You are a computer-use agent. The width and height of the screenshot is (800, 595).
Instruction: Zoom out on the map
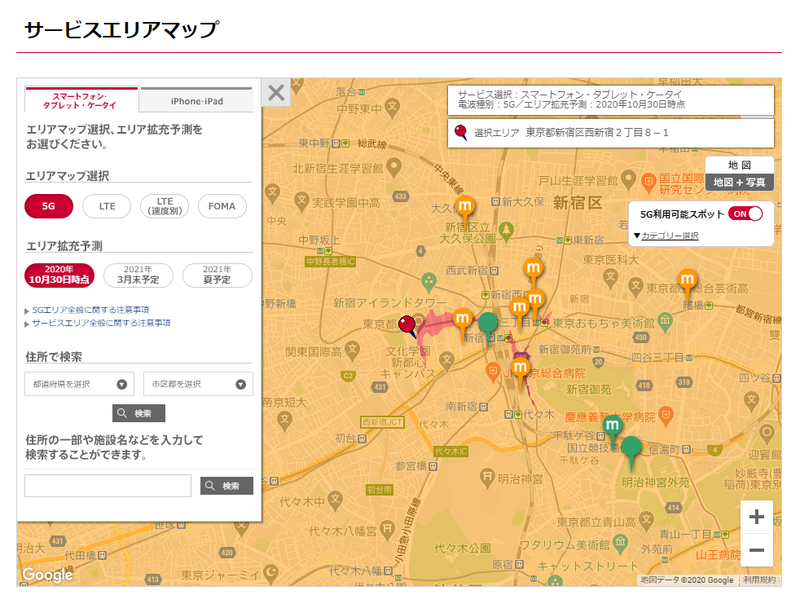(756, 550)
